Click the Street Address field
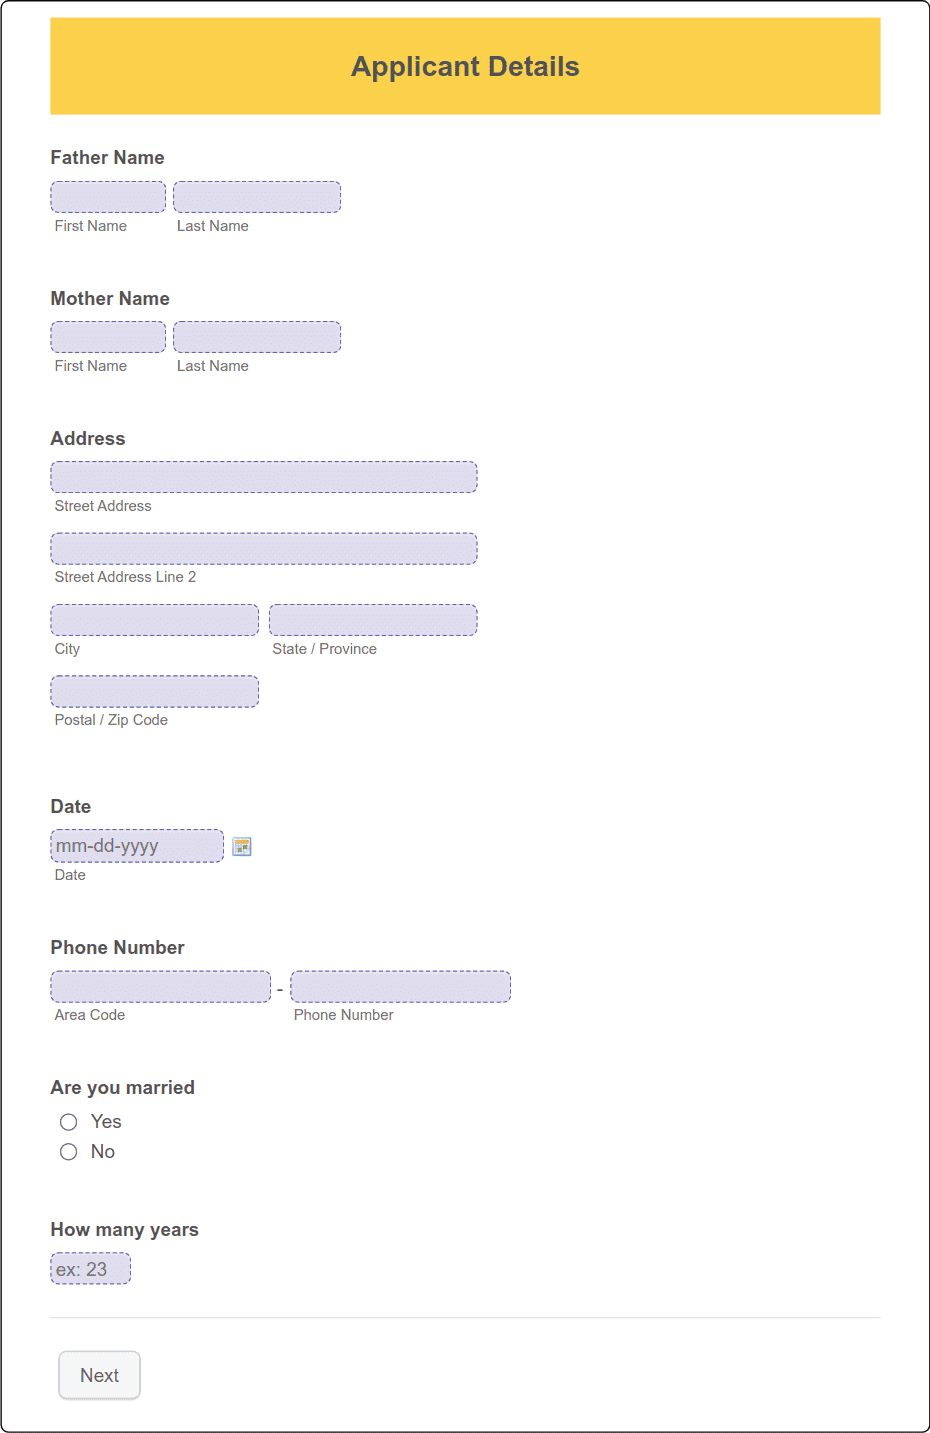The height and width of the screenshot is (1433, 930). click(263, 477)
